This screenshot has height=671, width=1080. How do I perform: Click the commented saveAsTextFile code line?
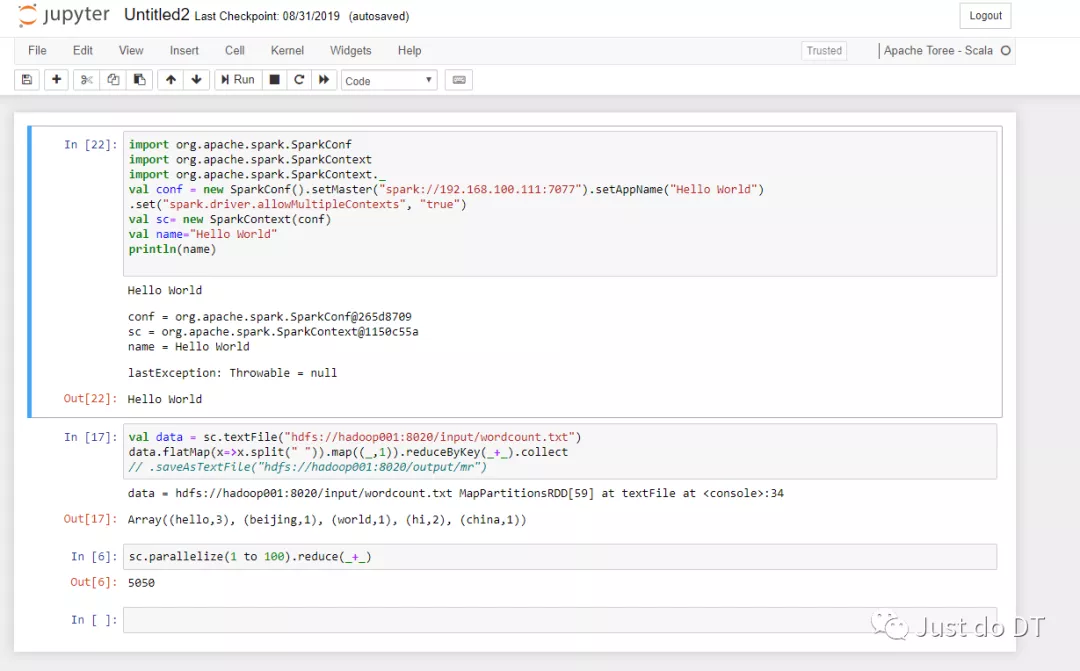click(307, 467)
